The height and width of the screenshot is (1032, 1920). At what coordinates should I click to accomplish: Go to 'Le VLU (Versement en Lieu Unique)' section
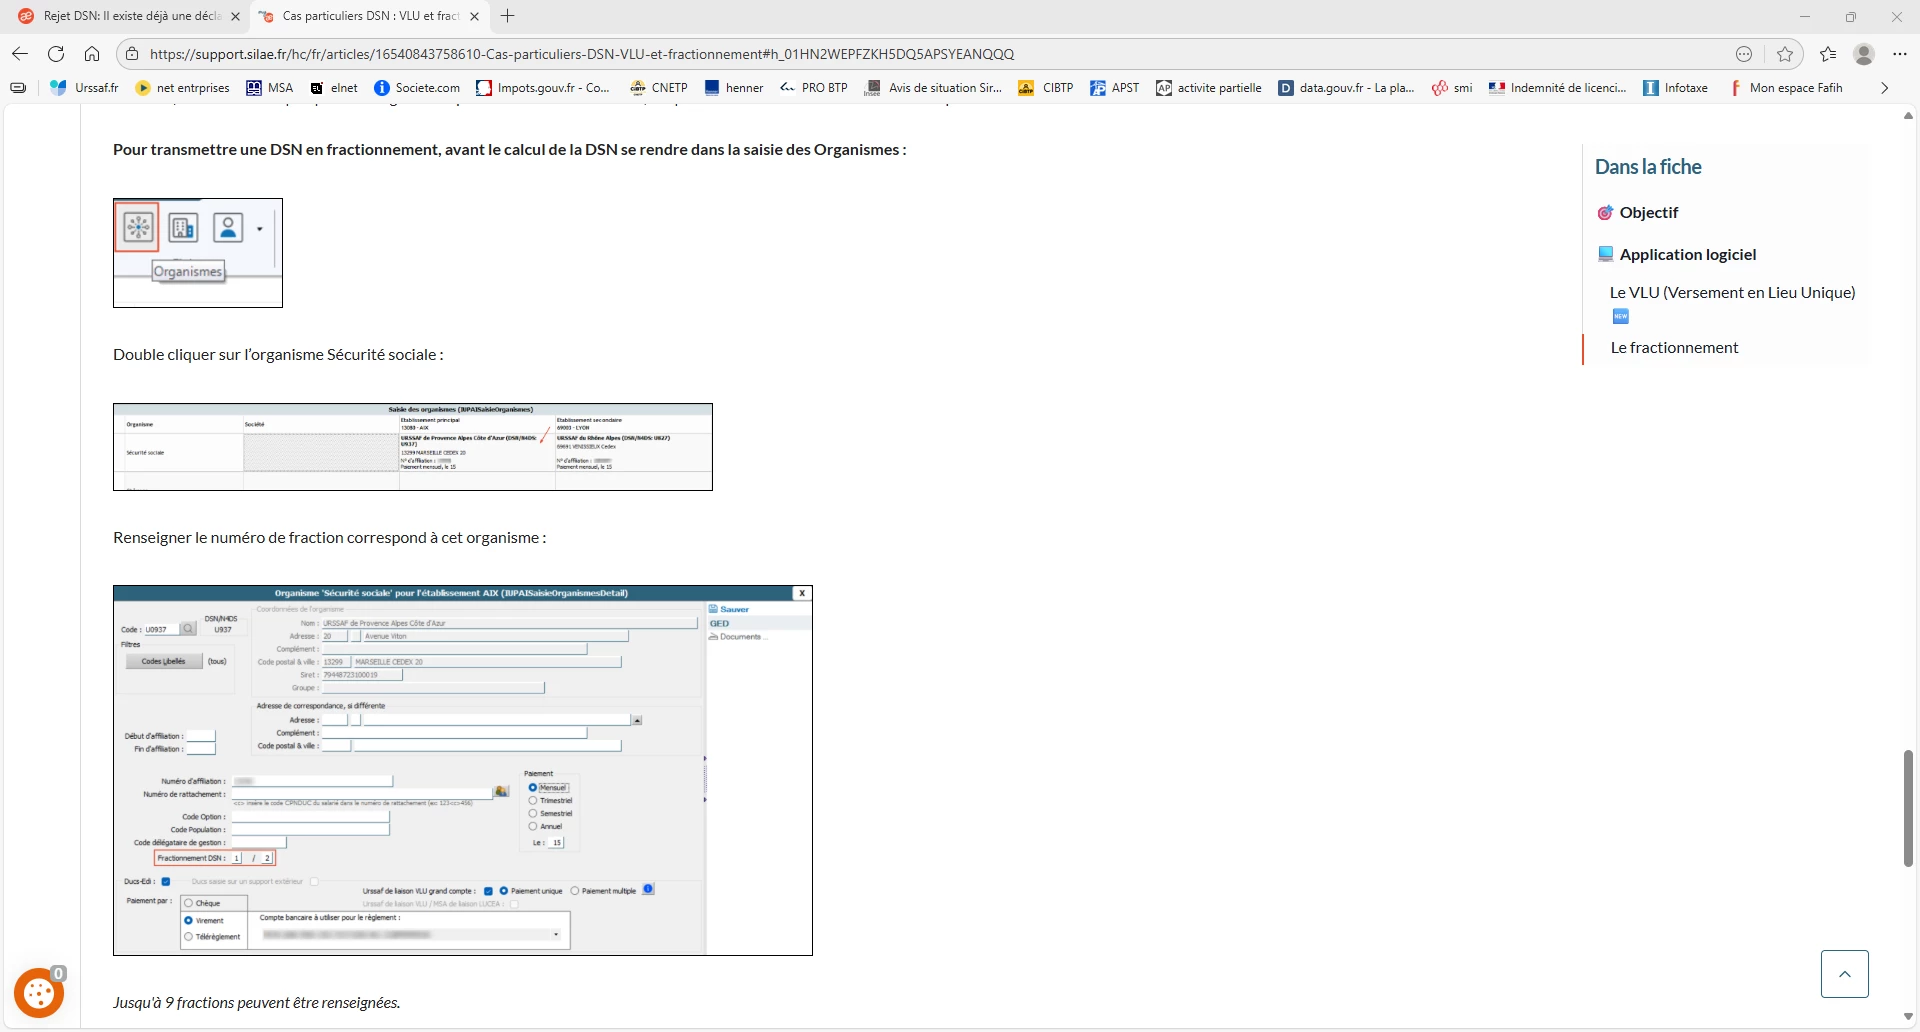(x=1732, y=293)
